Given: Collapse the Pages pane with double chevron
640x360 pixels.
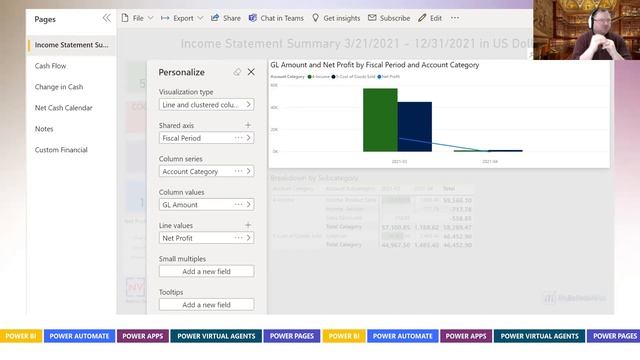Looking at the screenshot, I should point(107,18).
